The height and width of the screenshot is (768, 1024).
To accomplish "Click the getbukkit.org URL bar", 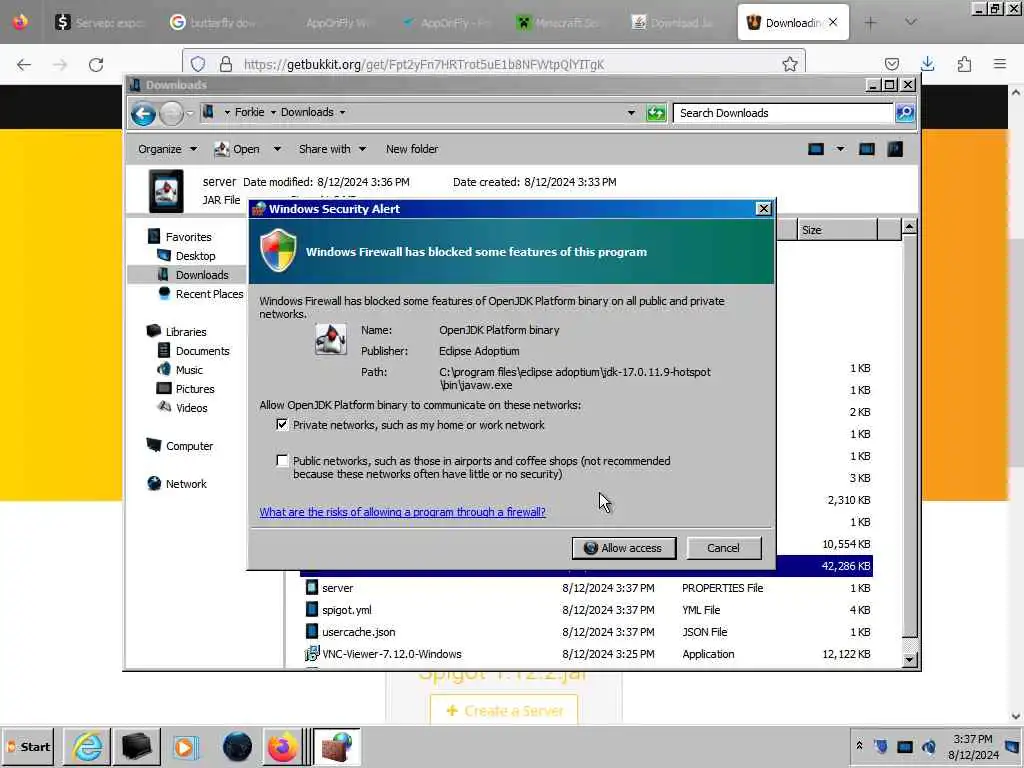I will [x=493, y=64].
